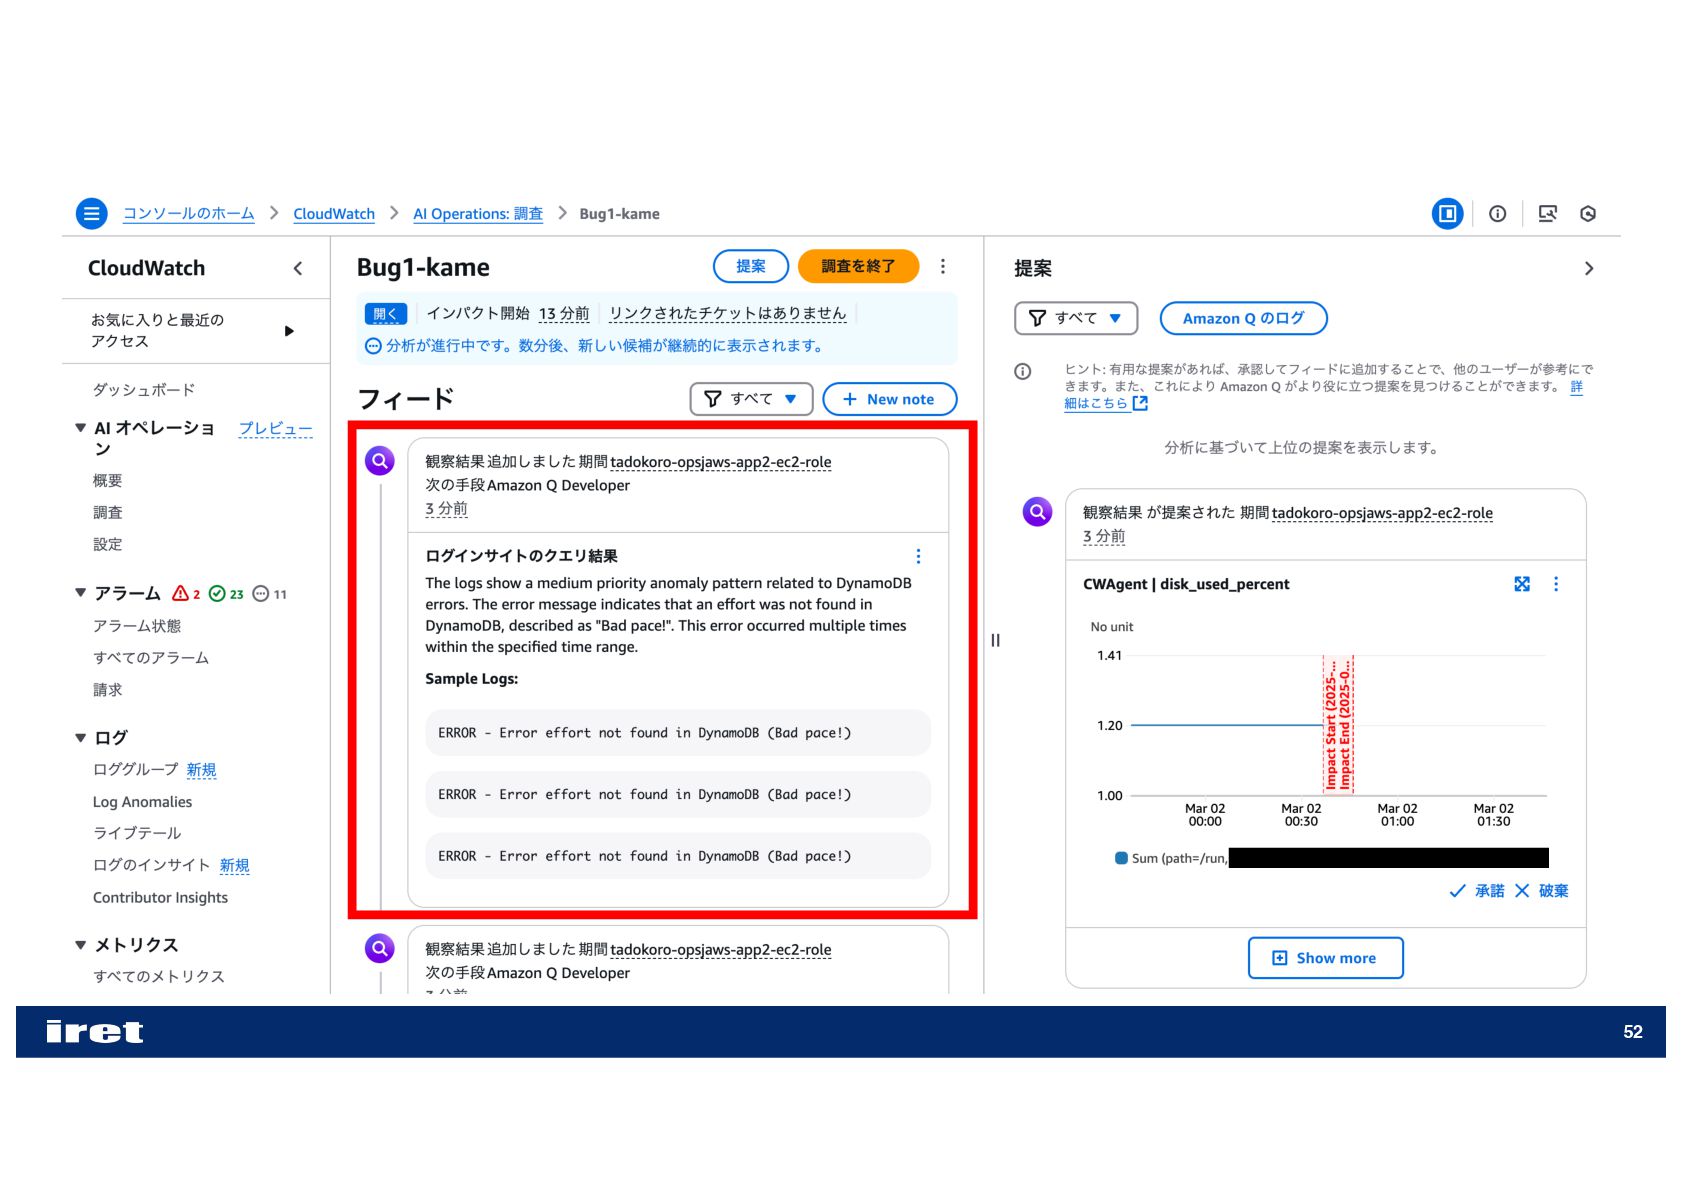The image size is (1683, 1190).
Task: Open ライブテール in sidebar
Action: pyautogui.click(x=137, y=833)
